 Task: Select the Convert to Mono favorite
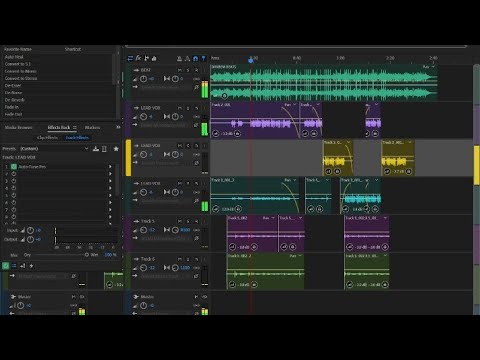coord(20,71)
